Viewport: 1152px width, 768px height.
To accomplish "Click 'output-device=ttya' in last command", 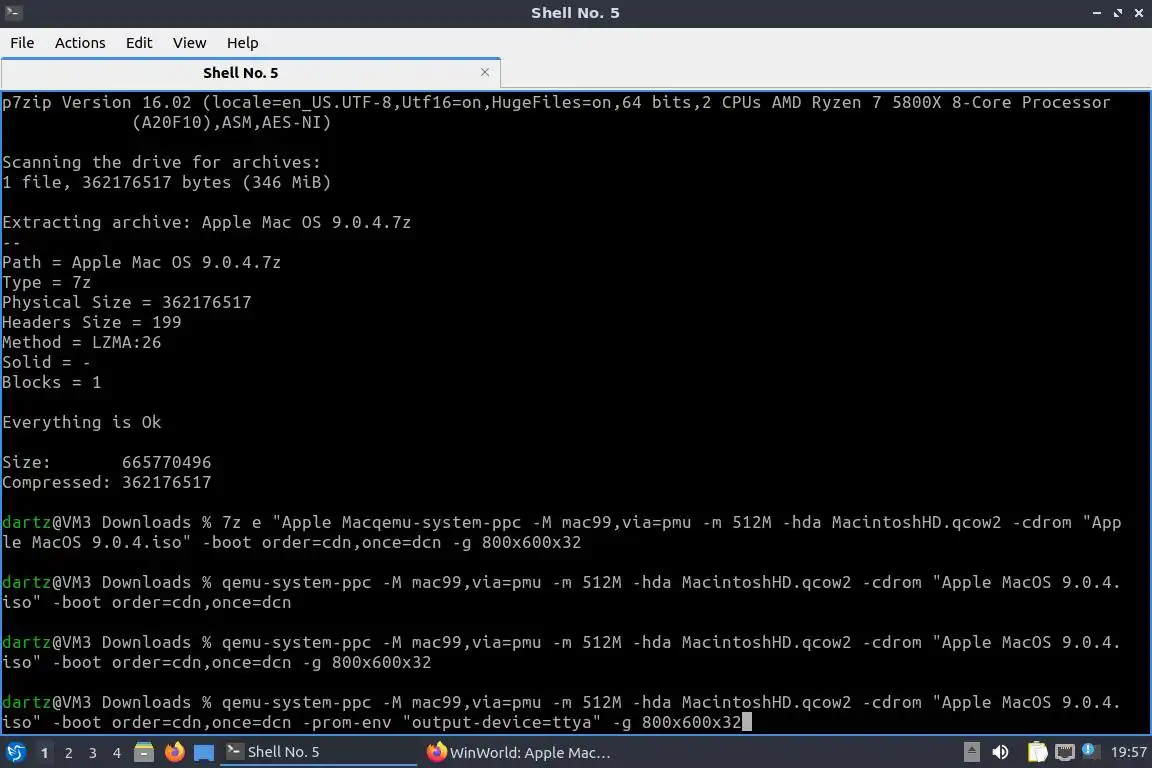I will click(x=501, y=722).
